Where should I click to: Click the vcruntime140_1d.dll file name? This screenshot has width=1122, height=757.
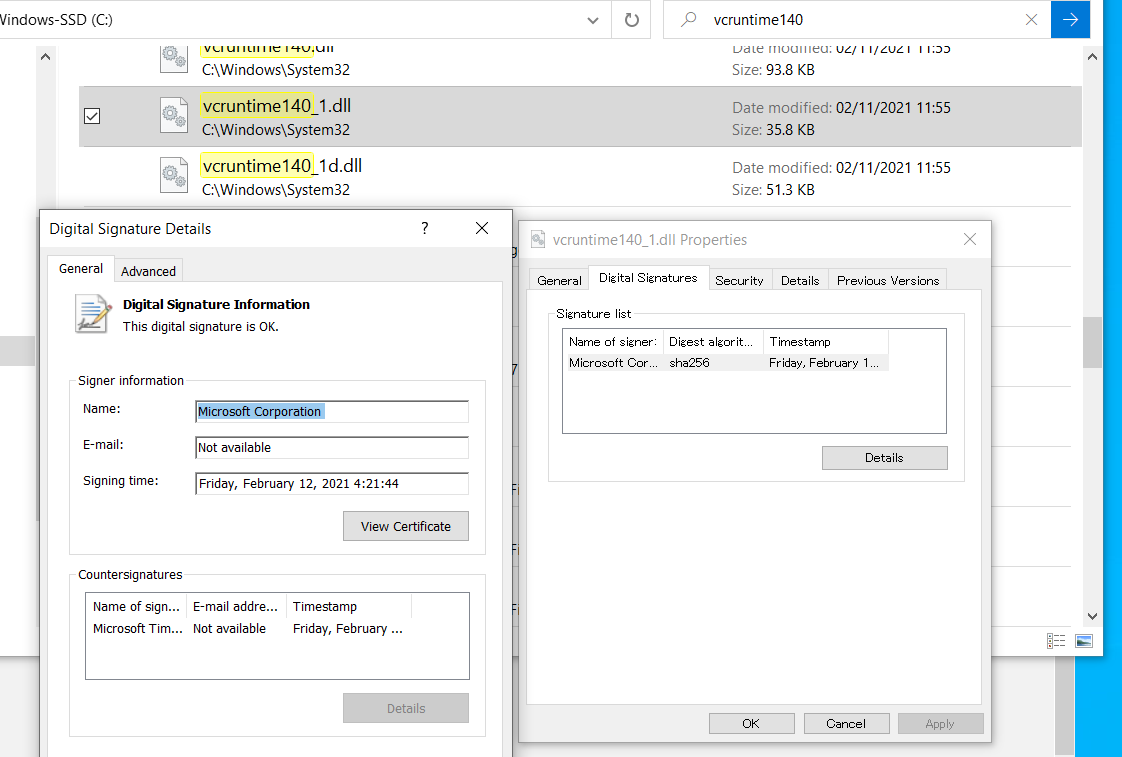tap(282, 166)
